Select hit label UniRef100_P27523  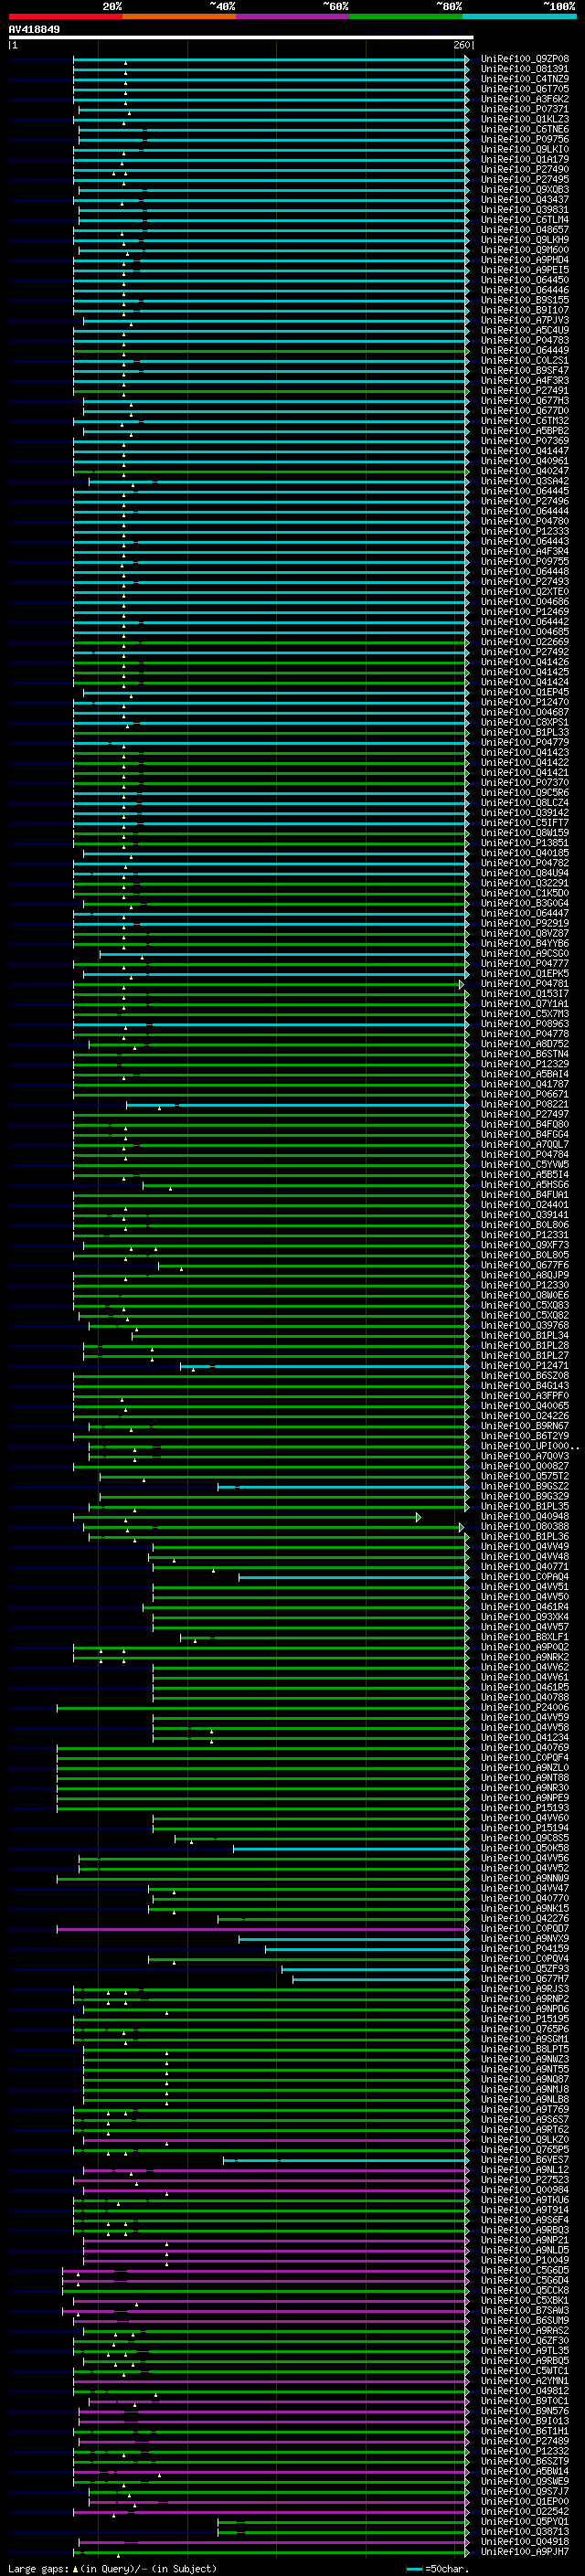coord(525,2181)
